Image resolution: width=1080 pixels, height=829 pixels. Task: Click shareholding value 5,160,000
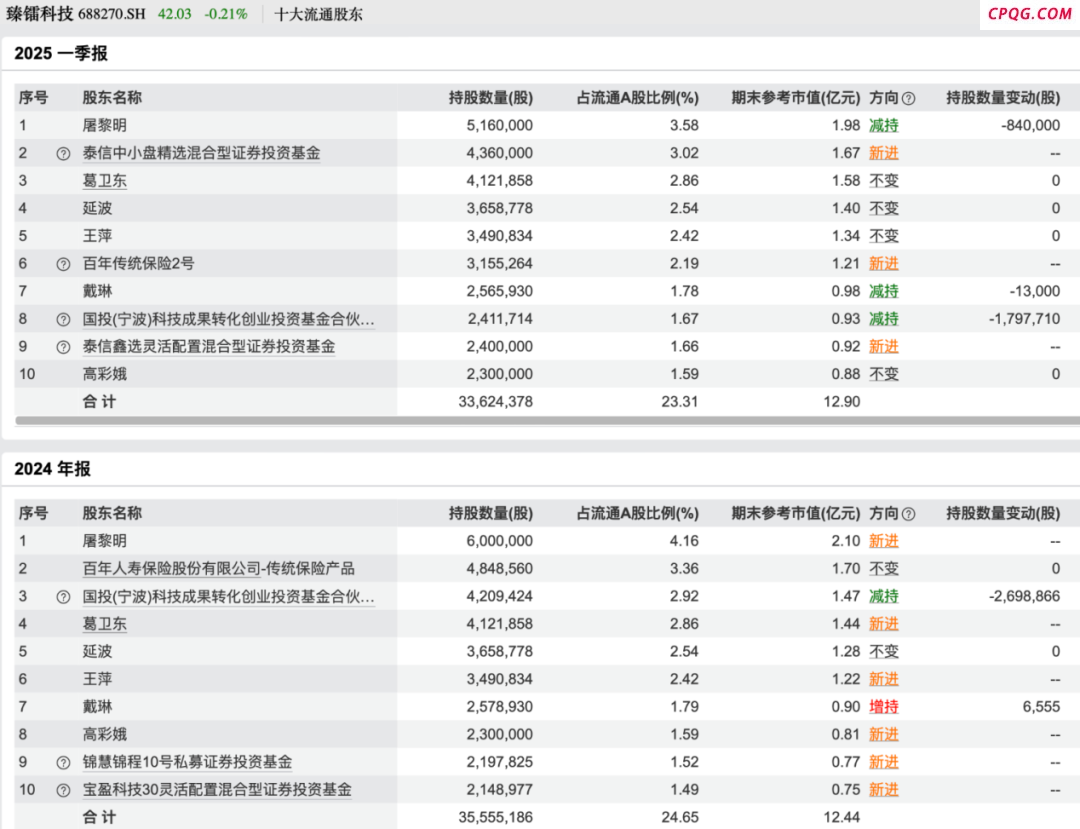click(x=499, y=125)
